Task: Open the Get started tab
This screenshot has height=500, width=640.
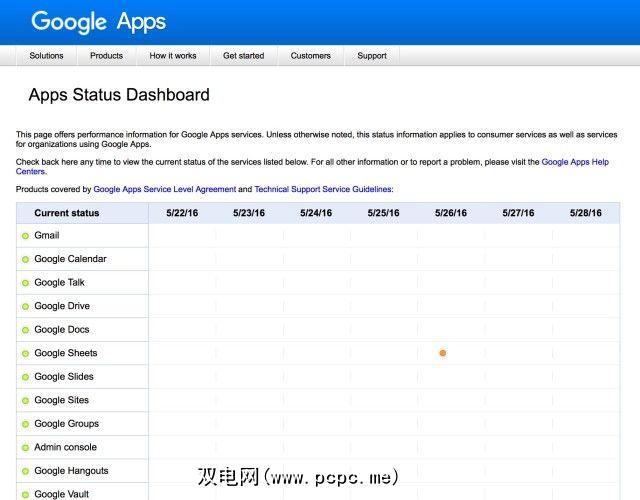Action: click(243, 56)
